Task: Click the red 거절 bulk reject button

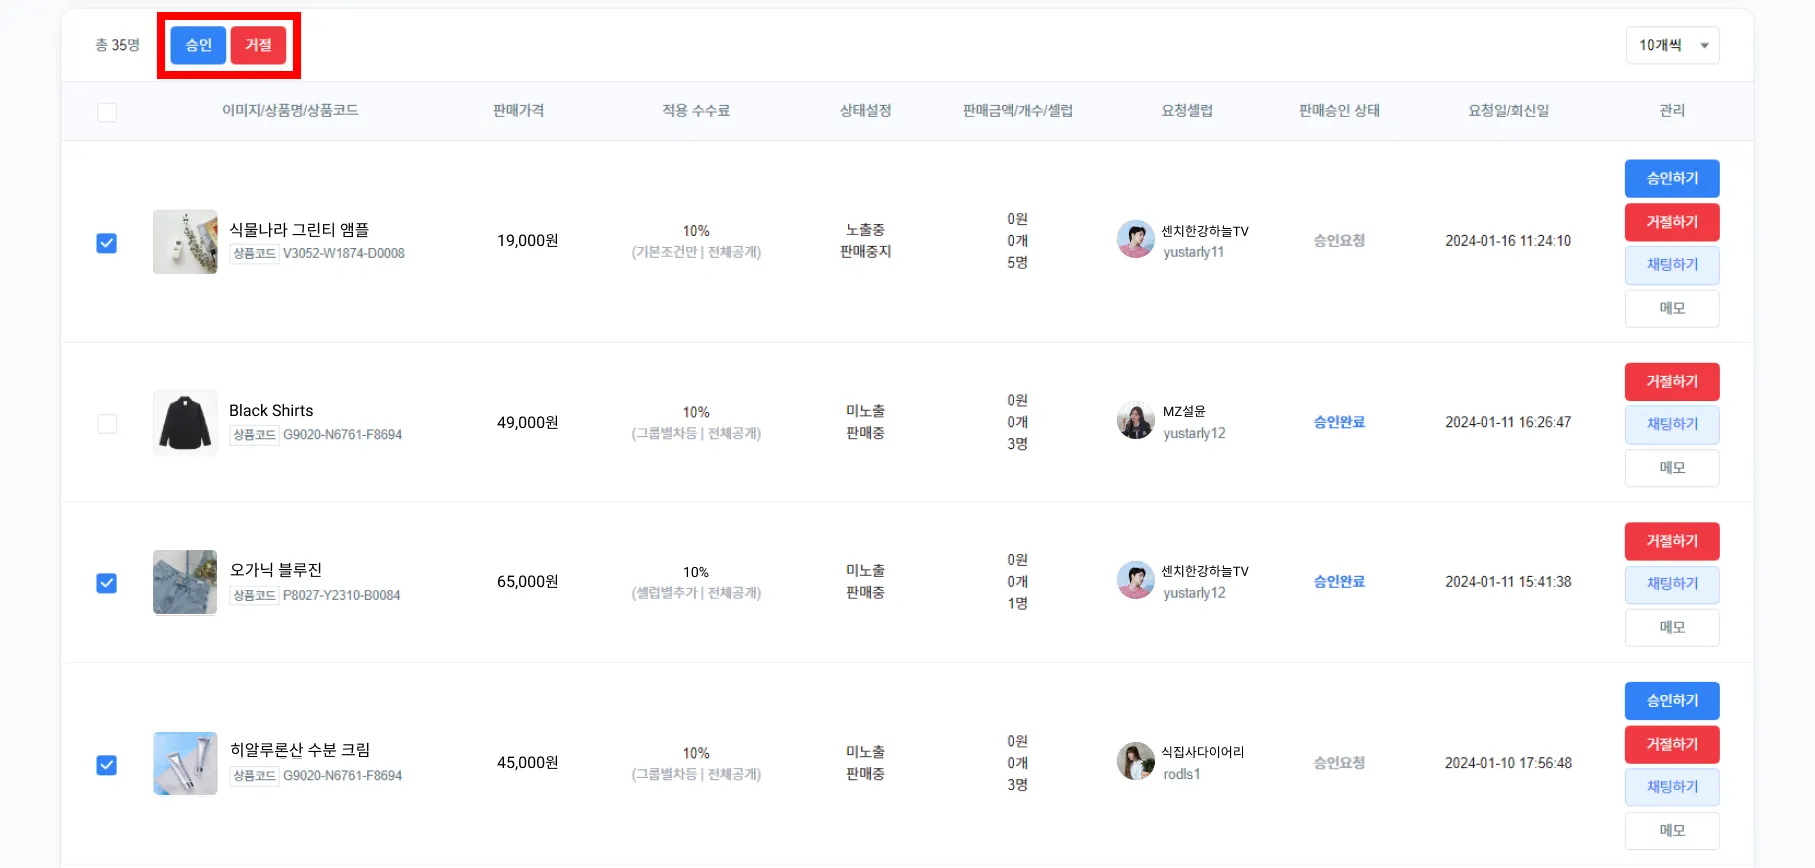Action: click(x=258, y=45)
